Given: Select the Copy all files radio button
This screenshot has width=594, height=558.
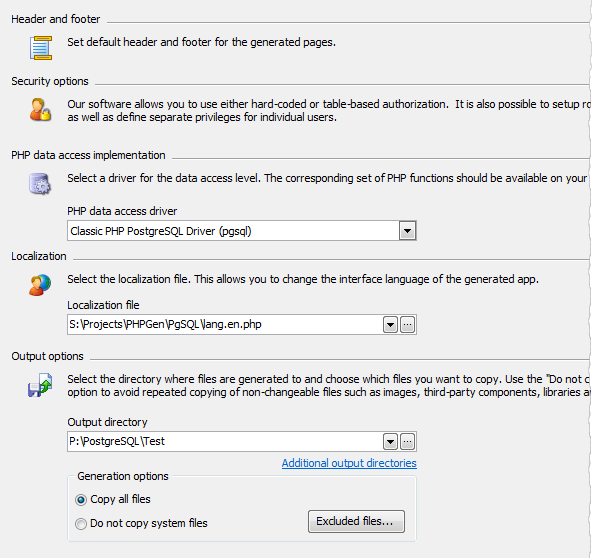Looking at the screenshot, I should [81, 500].
